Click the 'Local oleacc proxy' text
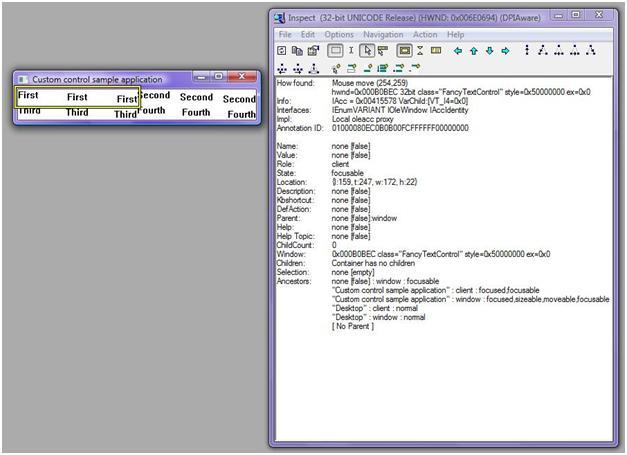The height and width of the screenshot is (455, 627). coord(363,119)
